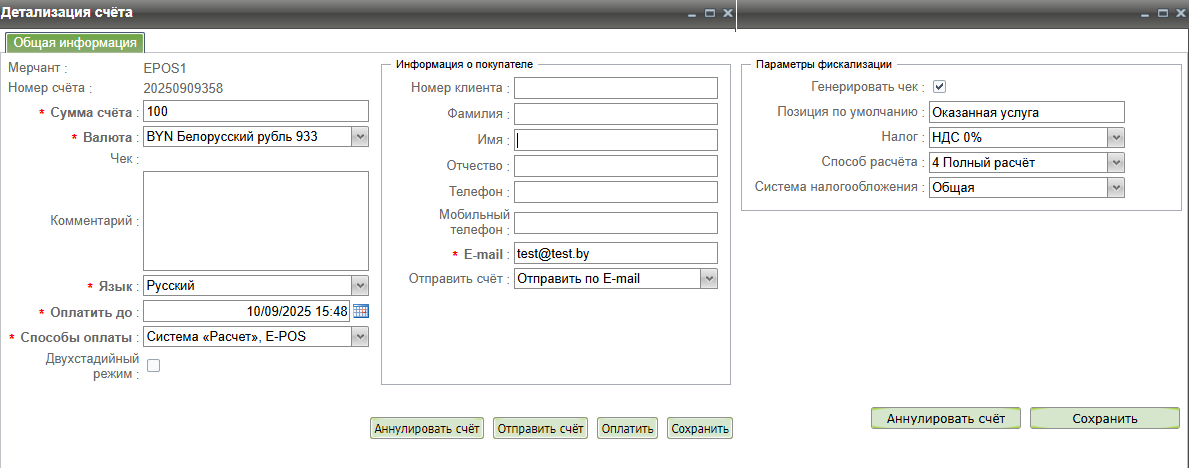This screenshot has width=1190, height=468.
Task: Click into the Сумма счёта field
Action: pyautogui.click(x=256, y=110)
